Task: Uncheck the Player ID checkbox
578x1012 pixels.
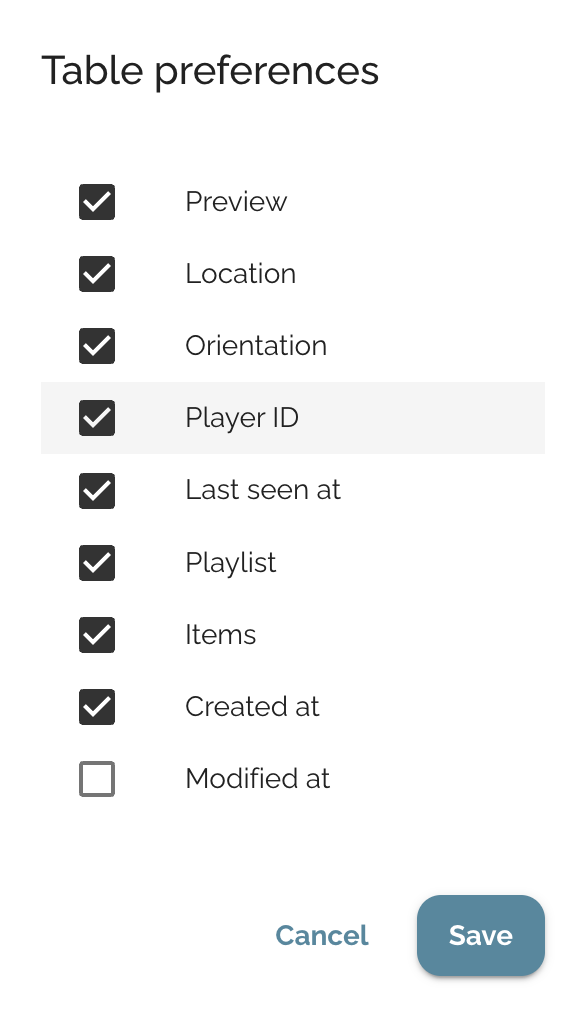Action: coord(97,418)
